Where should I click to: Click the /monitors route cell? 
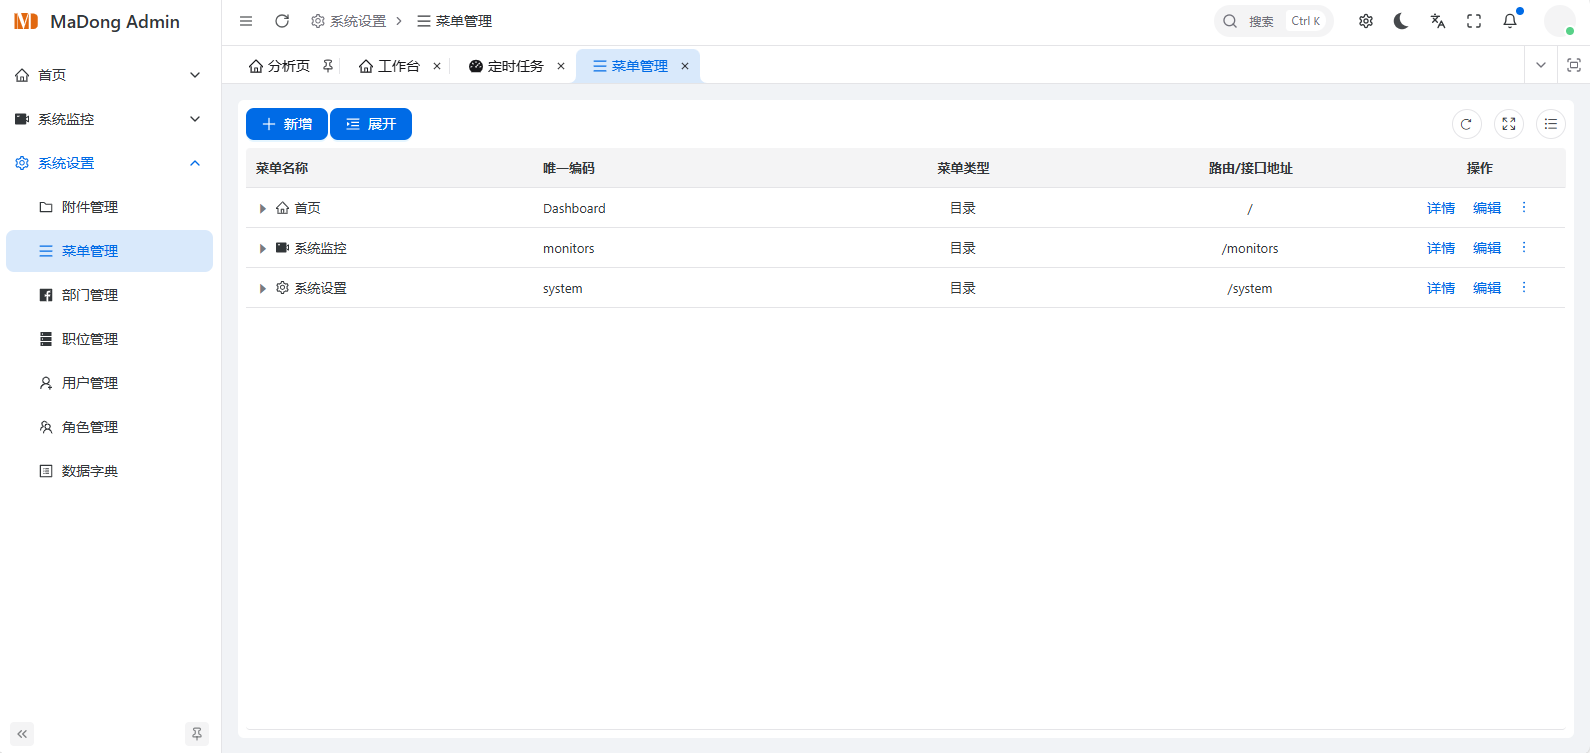[1250, 248]
